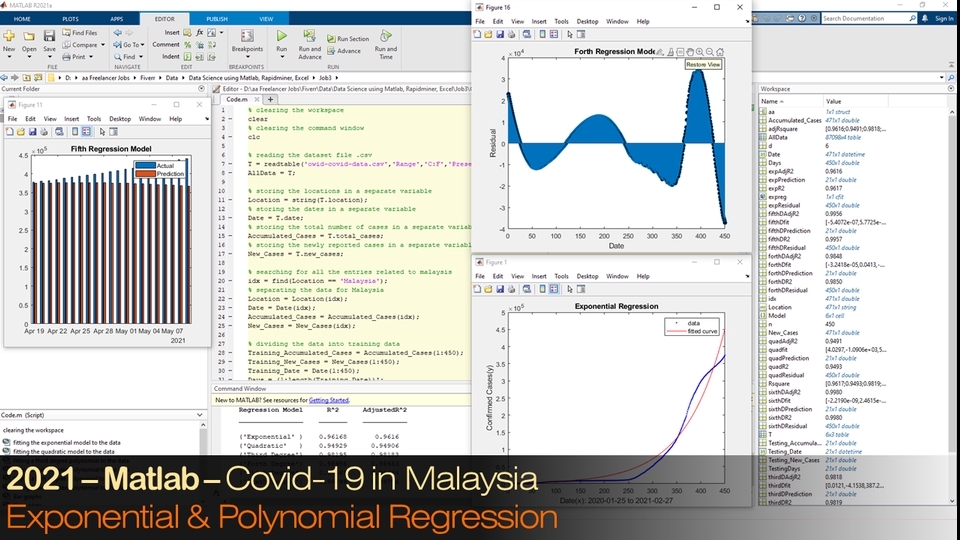Click the Sign In button

944,18
